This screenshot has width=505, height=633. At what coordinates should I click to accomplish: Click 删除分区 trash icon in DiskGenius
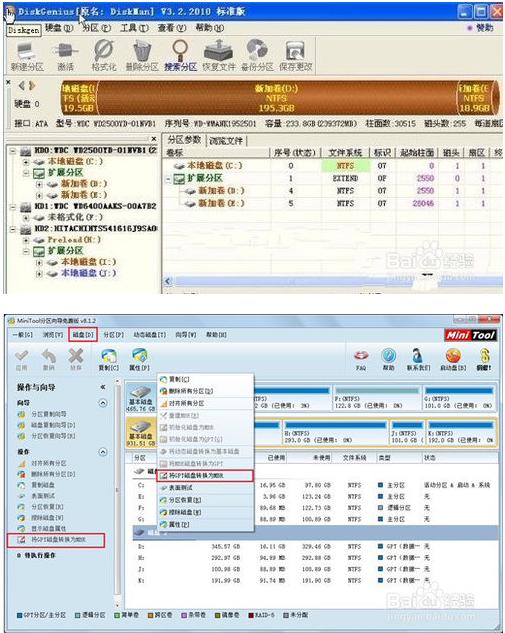pyautogui.click(x=142, y=51)
